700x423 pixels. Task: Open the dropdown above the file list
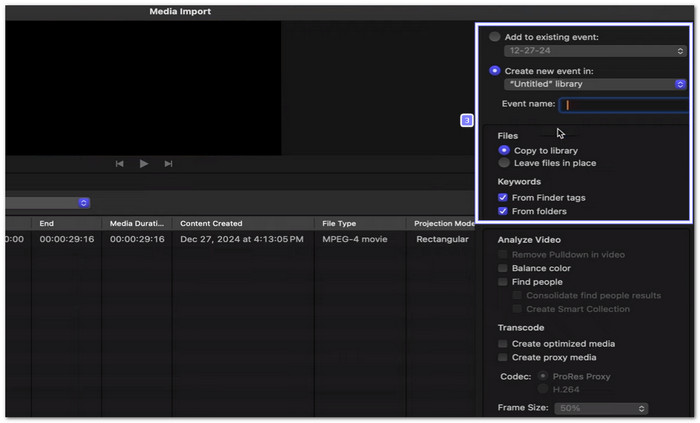pyautogui.click(x=48, y=203)
